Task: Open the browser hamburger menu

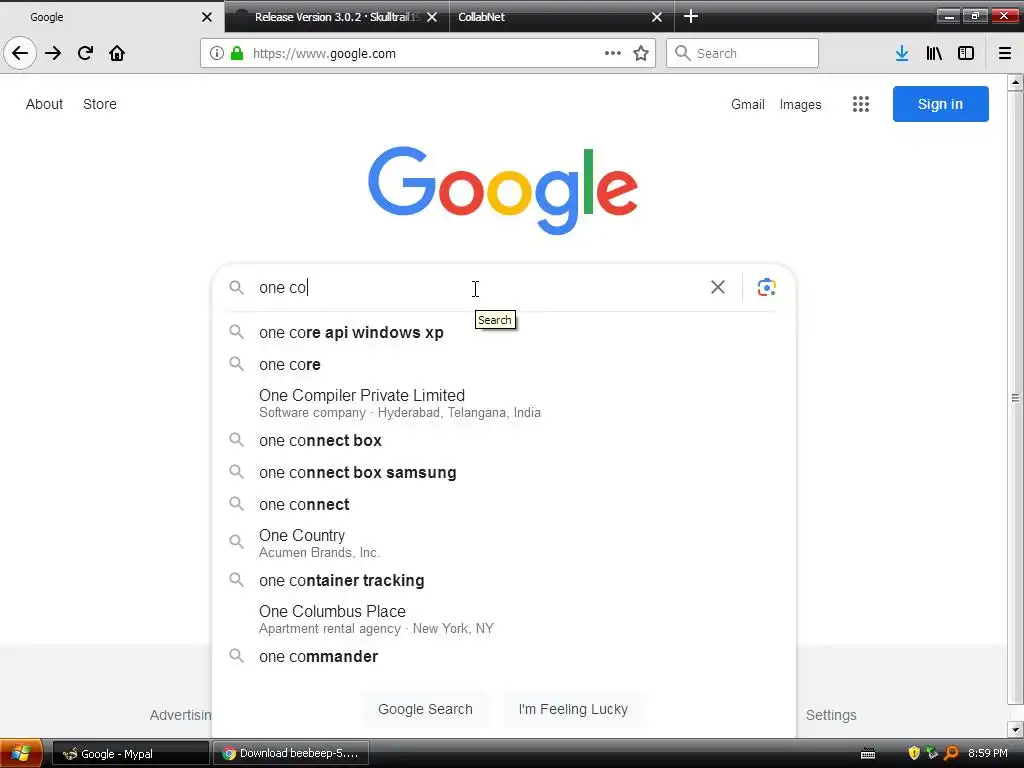Action: [1004, 54]
